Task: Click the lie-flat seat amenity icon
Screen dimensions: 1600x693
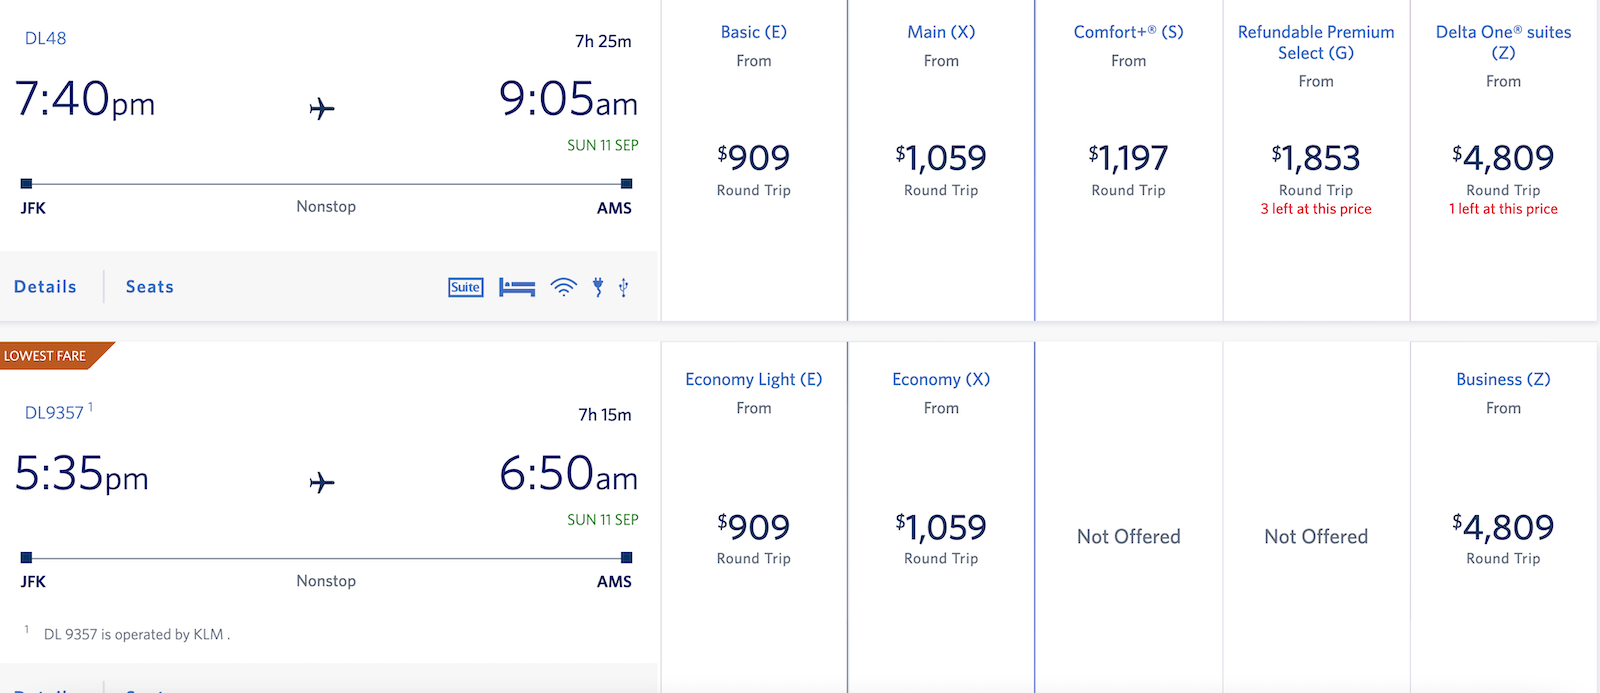Action: pos(517,287)
